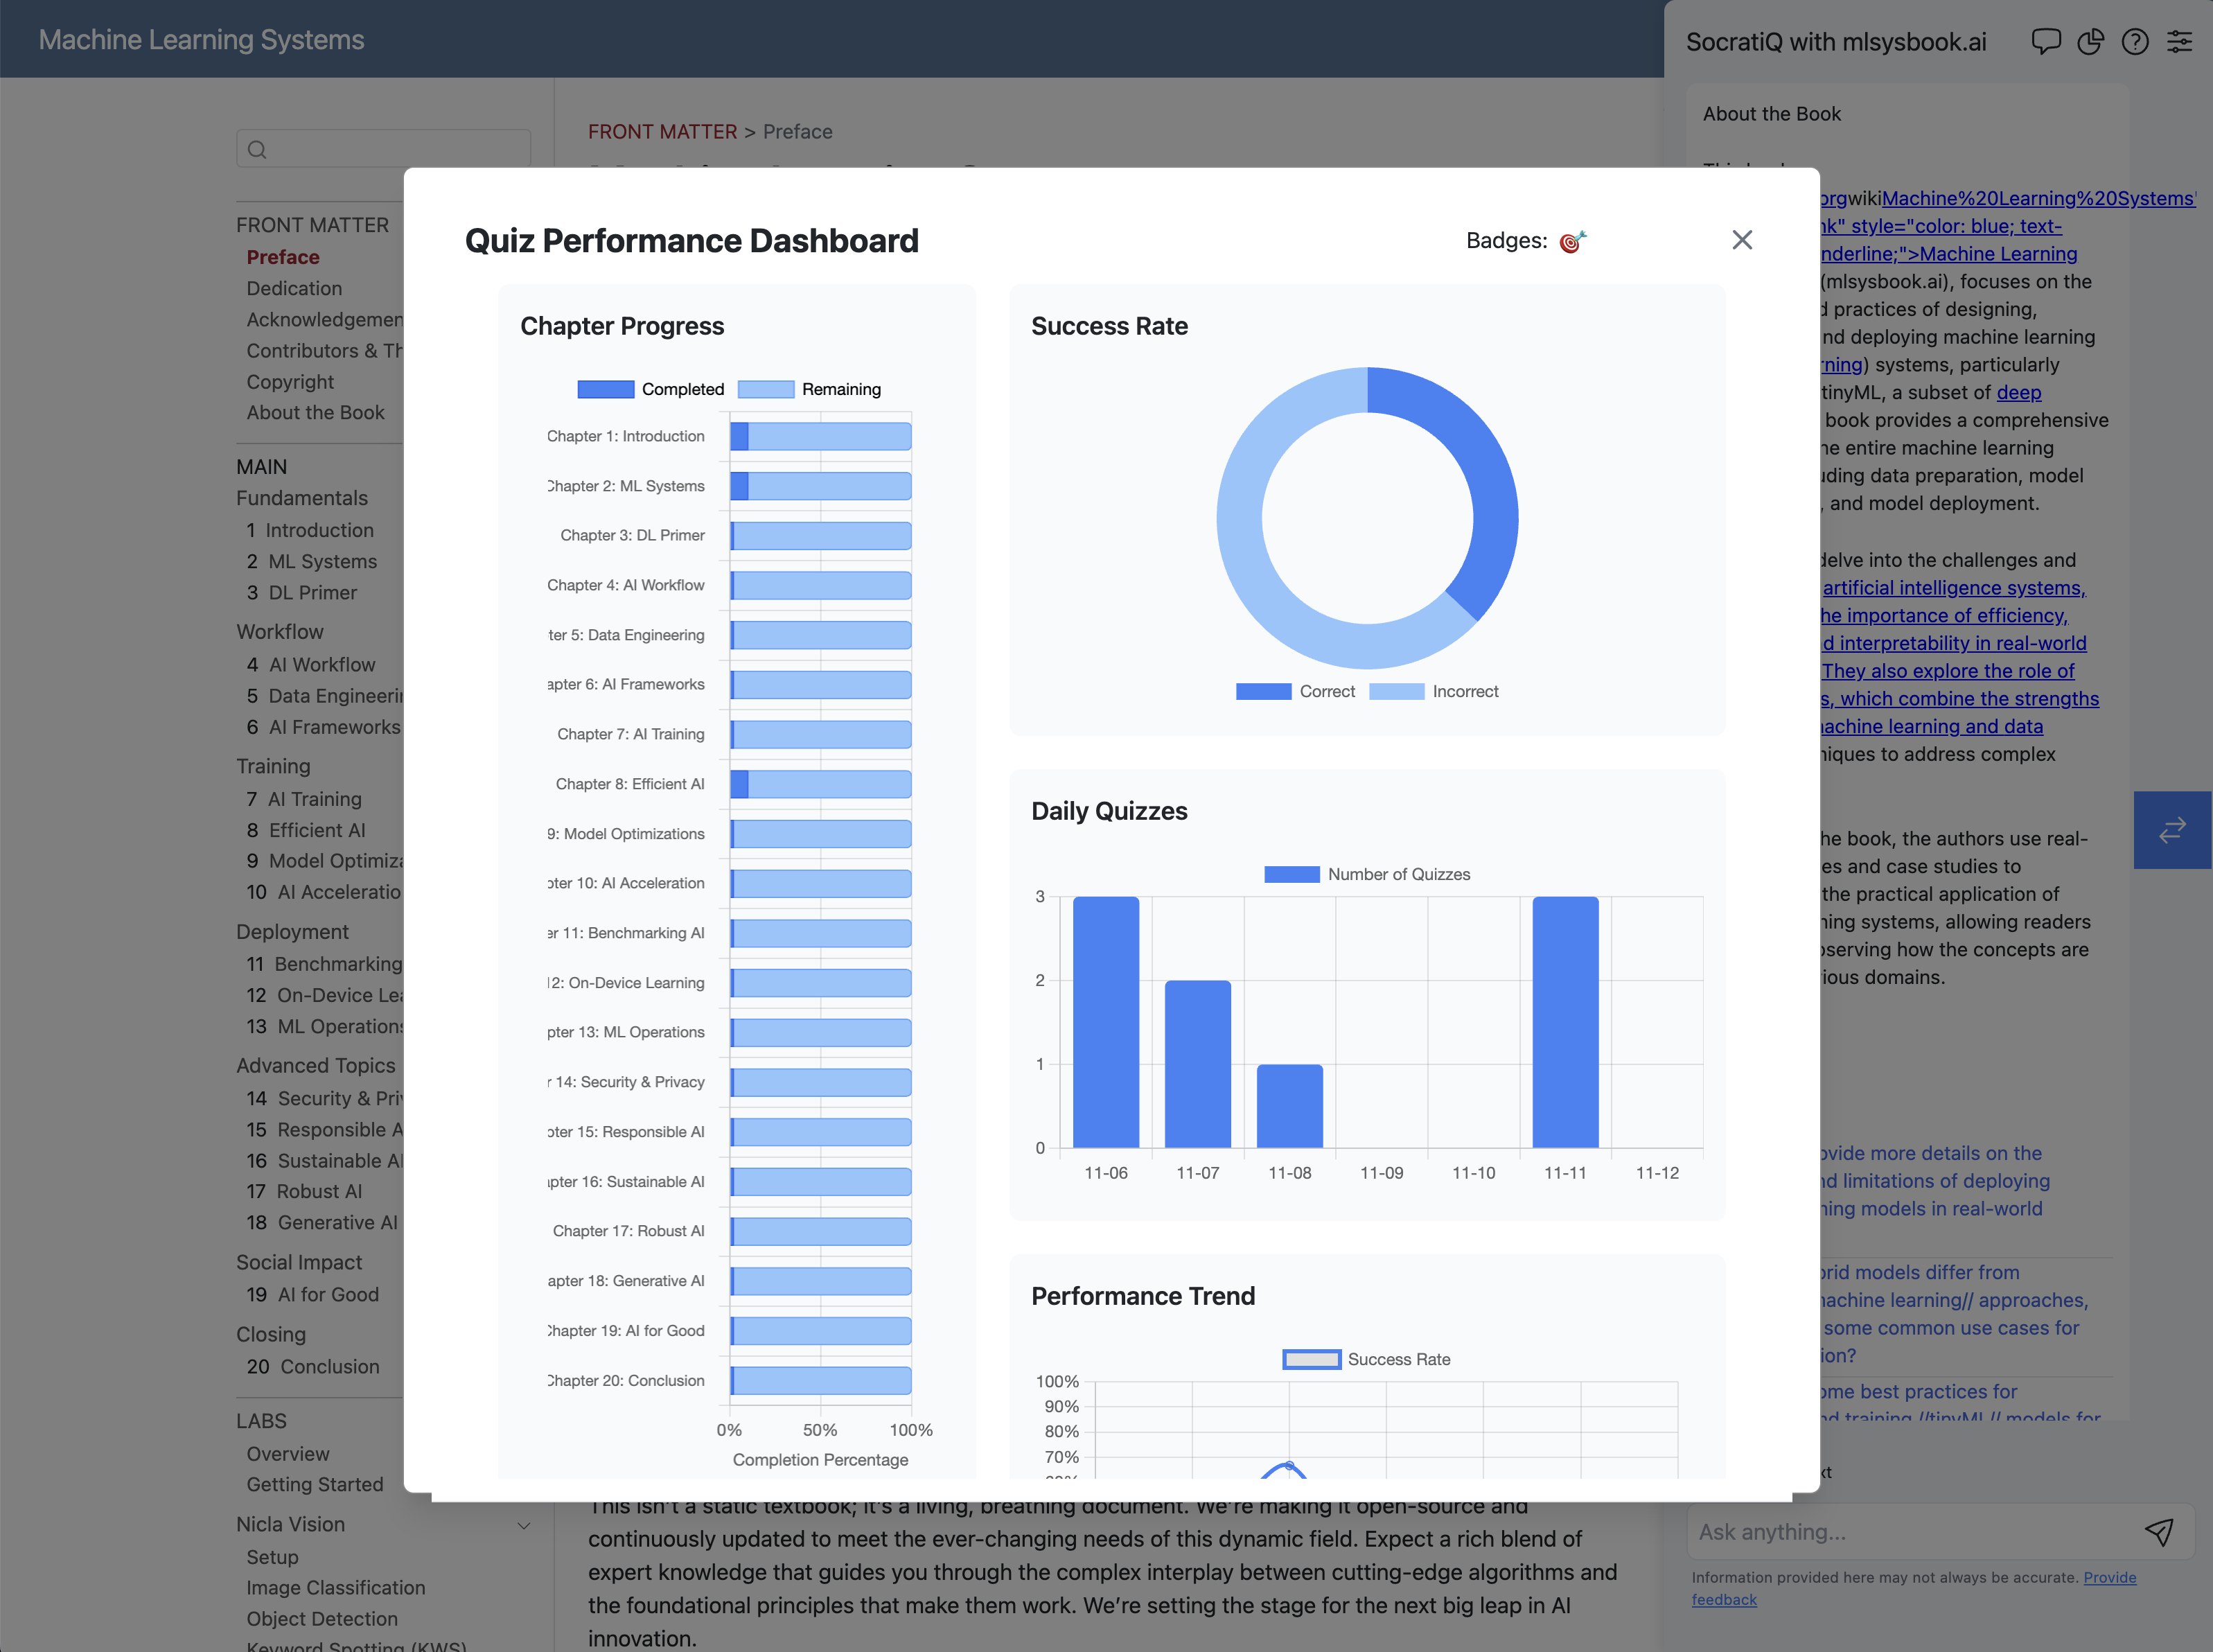2213x1652 pixels.
Task: Toggle the Correct legend swatch
Action: [1264, 691]
